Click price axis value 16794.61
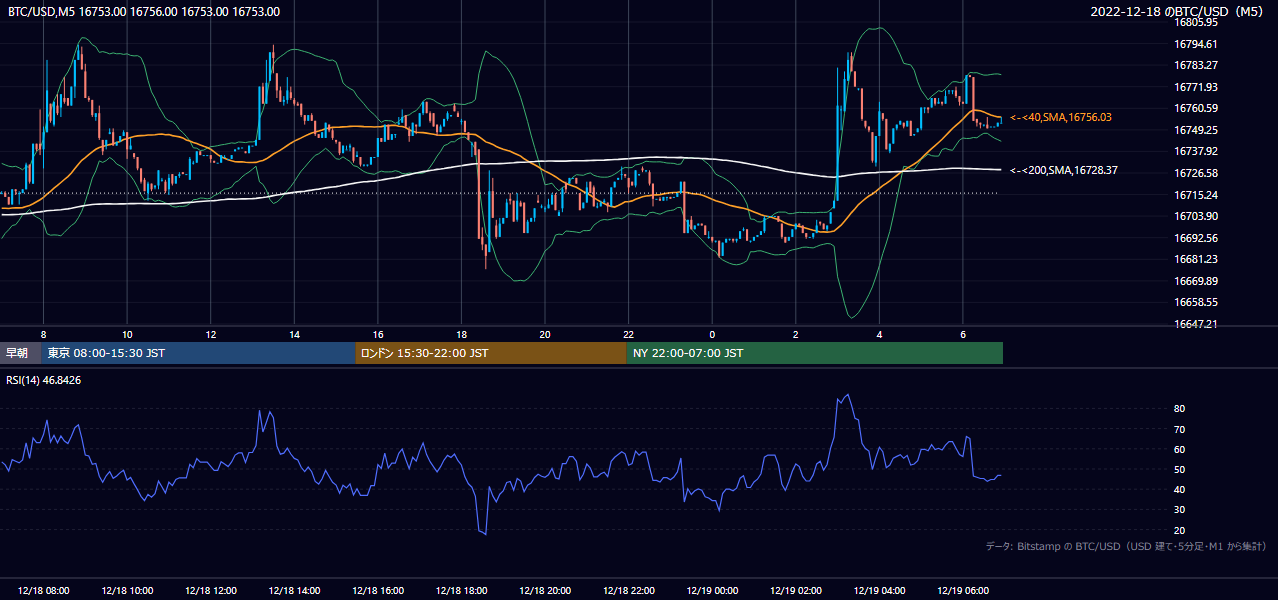The height and width of the screenshot is (600, 1278). click(1195, 44)
